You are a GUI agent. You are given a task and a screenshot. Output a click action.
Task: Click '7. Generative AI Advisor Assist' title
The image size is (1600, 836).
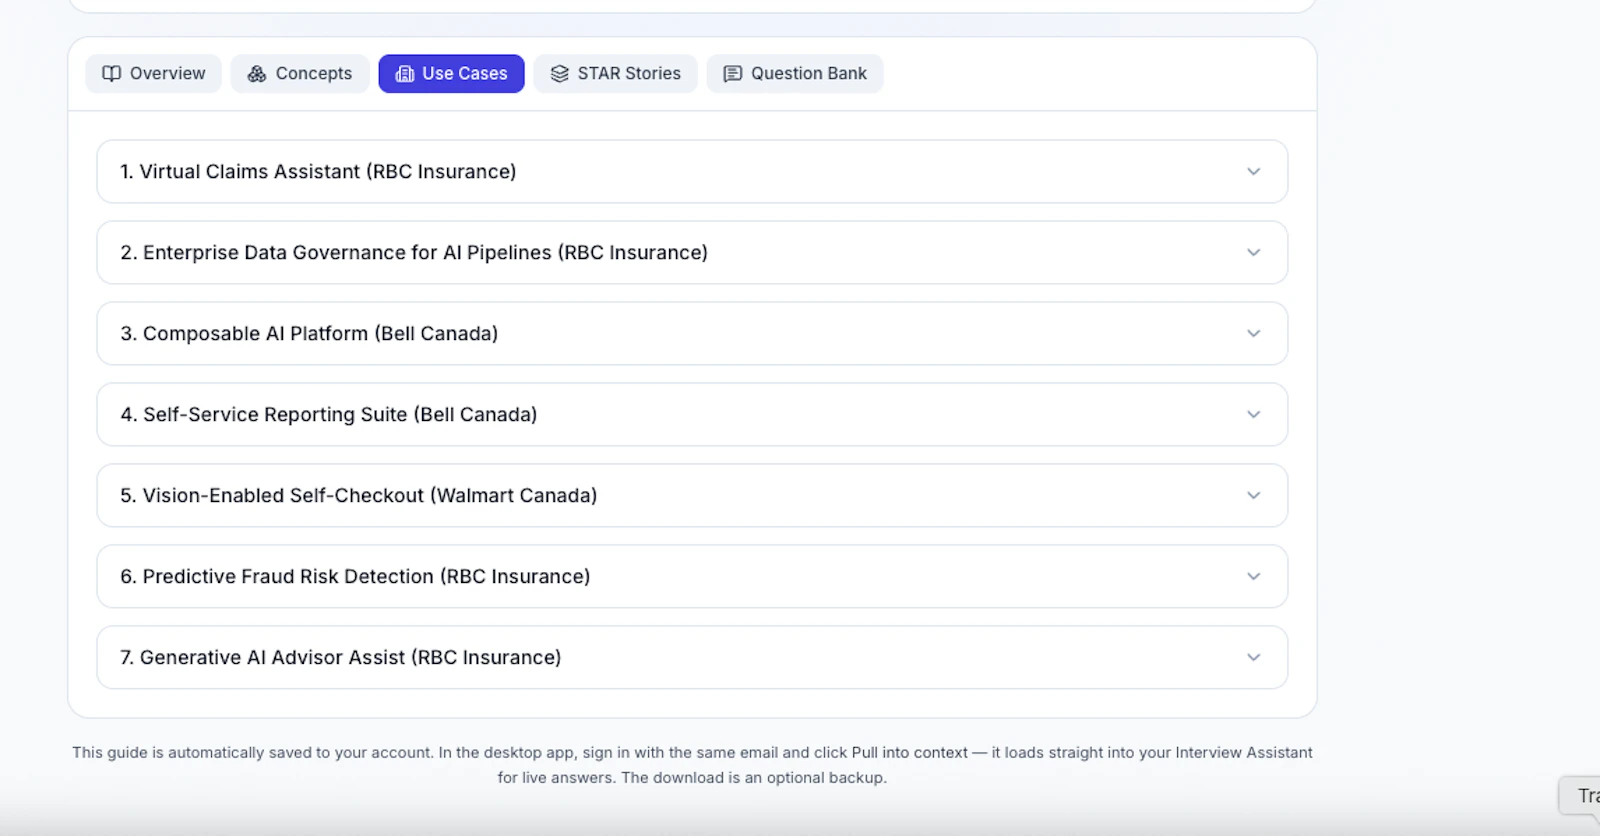pyautogui.click(x=341, y=658)
